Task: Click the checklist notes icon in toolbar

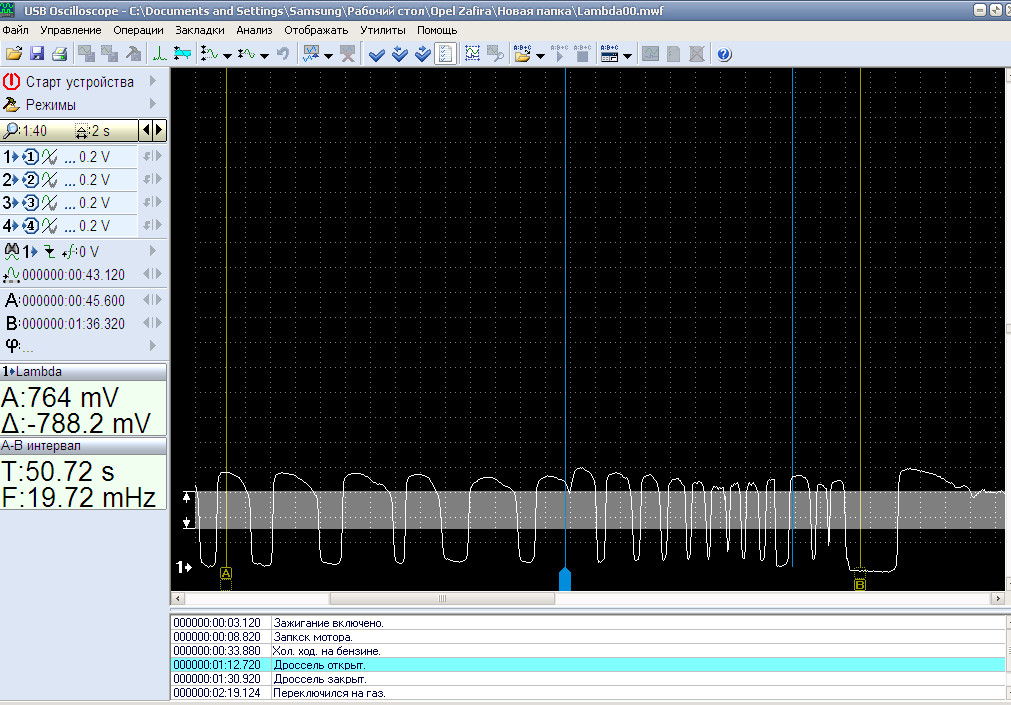Action: click(446, 54)
